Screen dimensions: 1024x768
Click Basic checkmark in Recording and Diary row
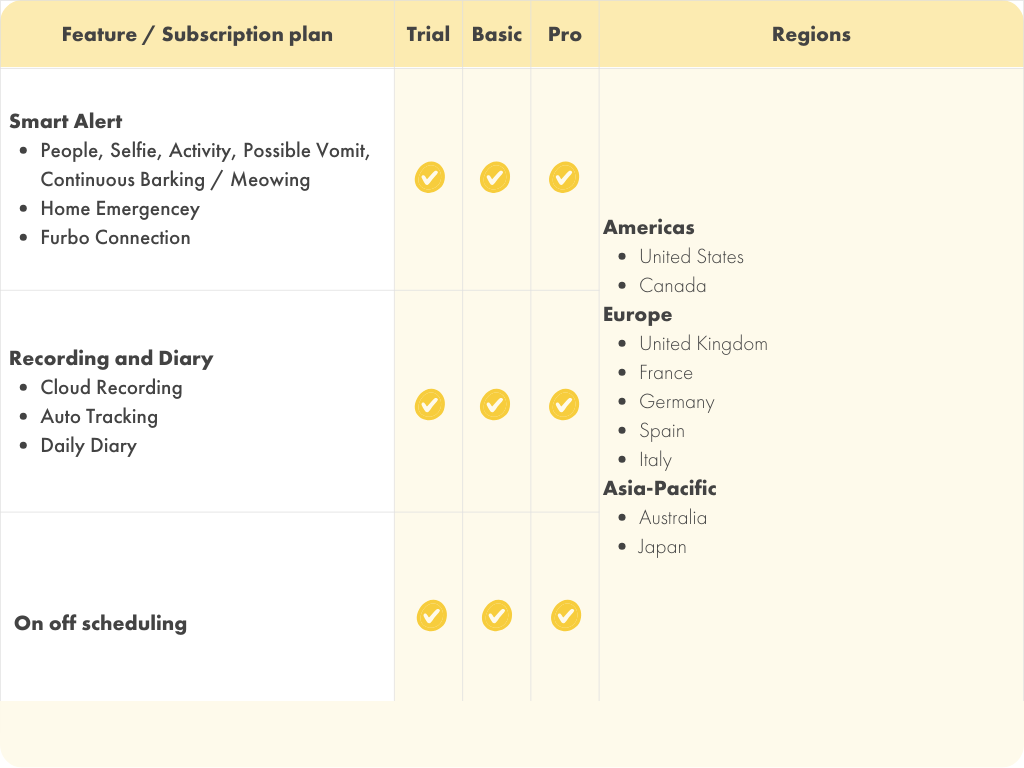coord(495,404)
